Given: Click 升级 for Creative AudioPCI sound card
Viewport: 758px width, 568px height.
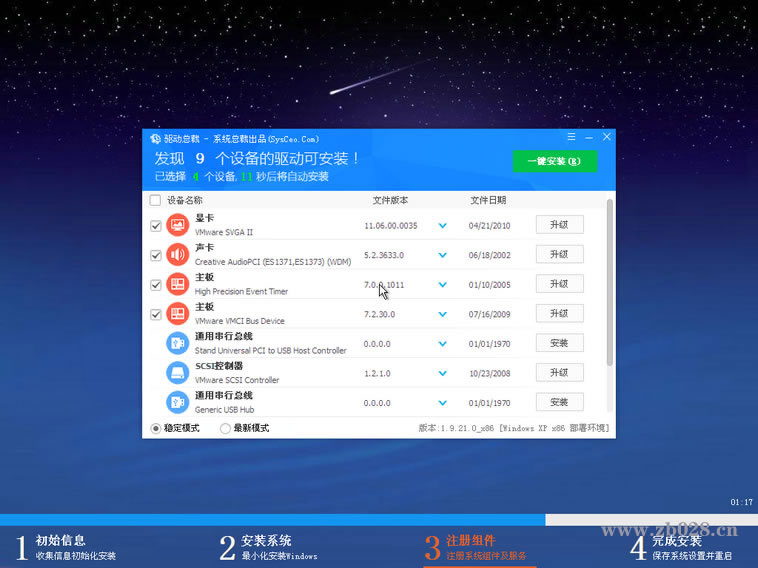Looking at the screenshot, I should pos(559,254).
